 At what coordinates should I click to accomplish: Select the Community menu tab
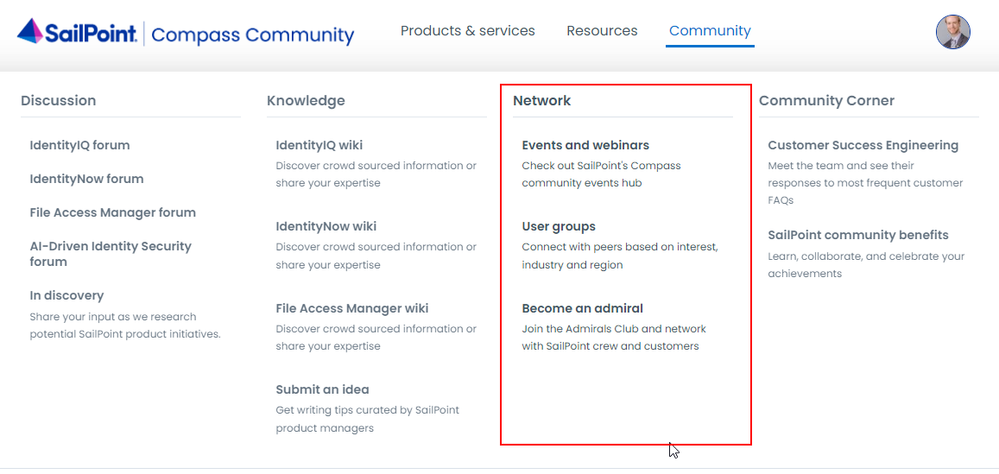pyautogui.click(x=709, y=31)
